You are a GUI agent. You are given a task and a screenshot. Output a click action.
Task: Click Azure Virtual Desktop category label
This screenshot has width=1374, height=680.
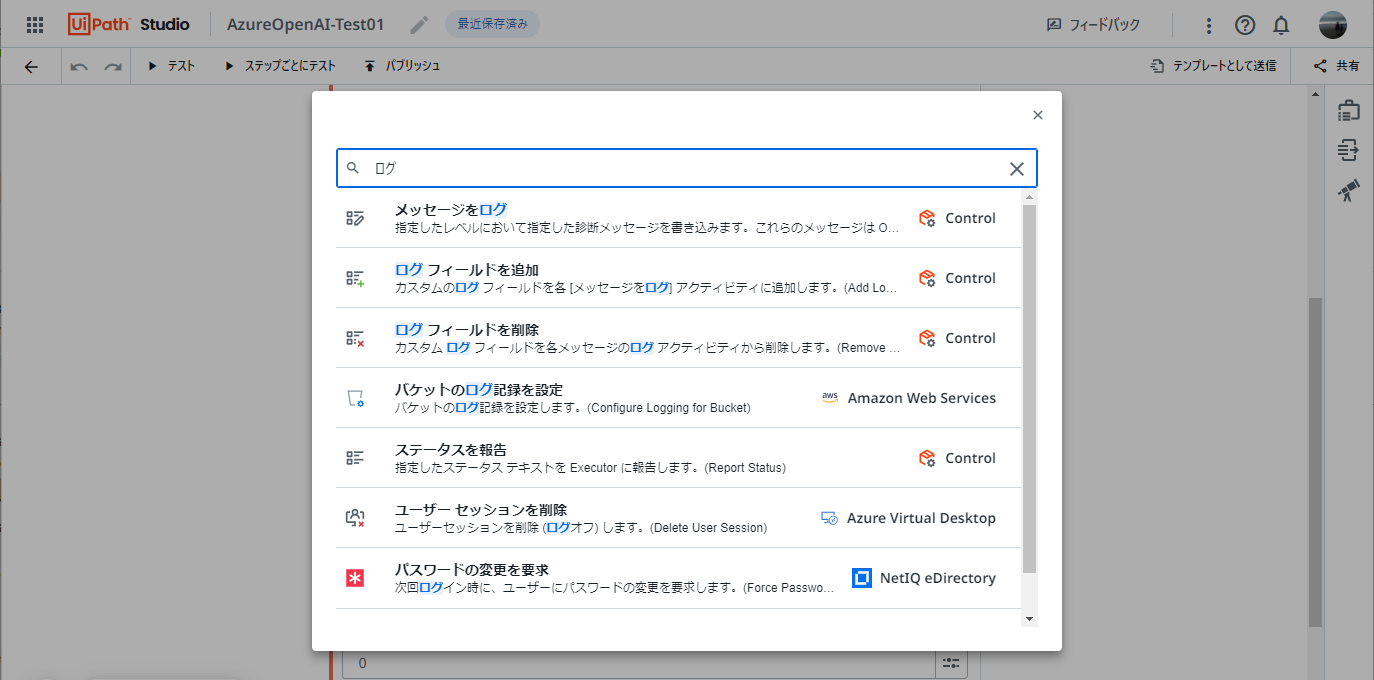(921, 518)
